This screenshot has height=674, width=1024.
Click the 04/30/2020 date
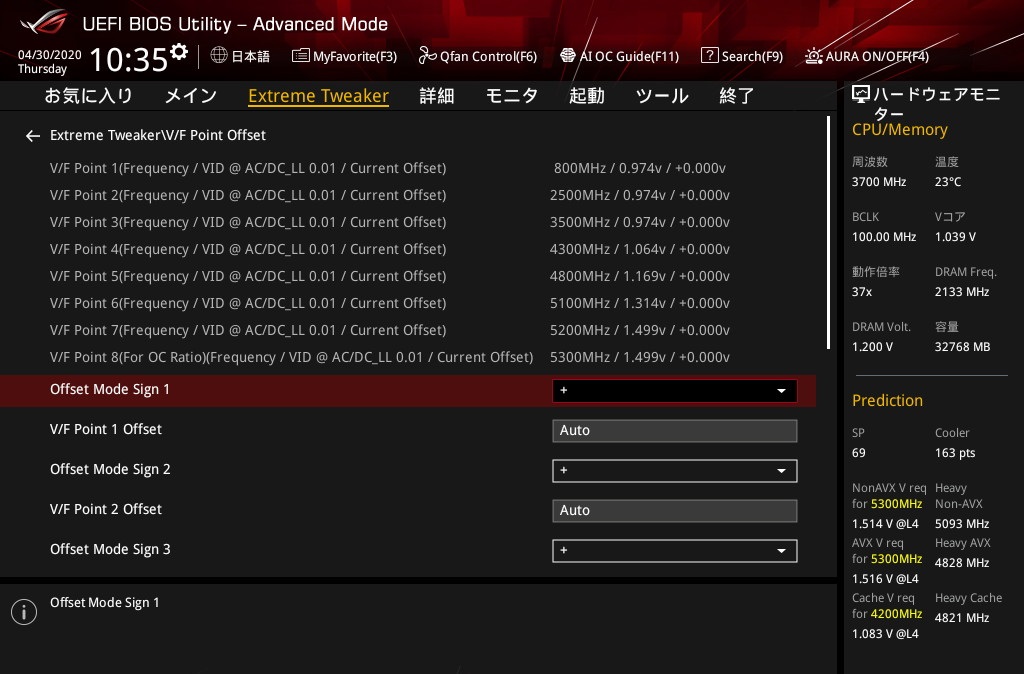tap(50, 55)
